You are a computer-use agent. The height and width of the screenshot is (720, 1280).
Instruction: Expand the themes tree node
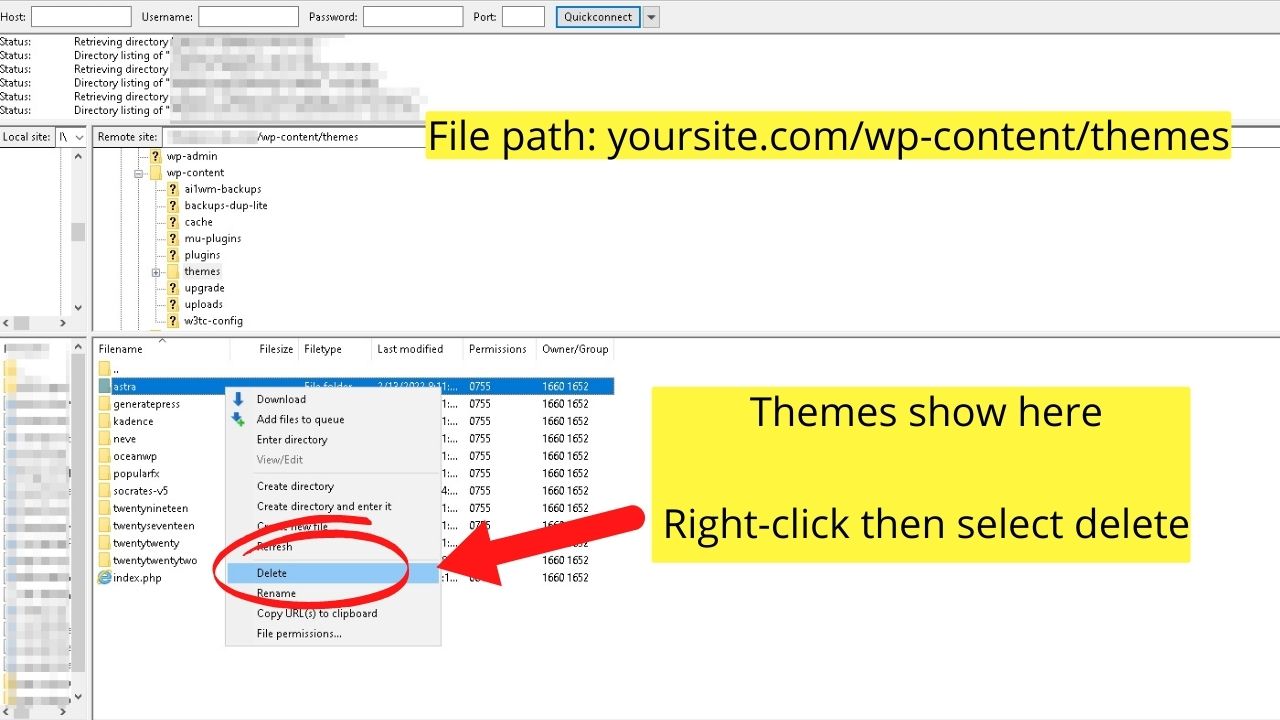(156, 272)
